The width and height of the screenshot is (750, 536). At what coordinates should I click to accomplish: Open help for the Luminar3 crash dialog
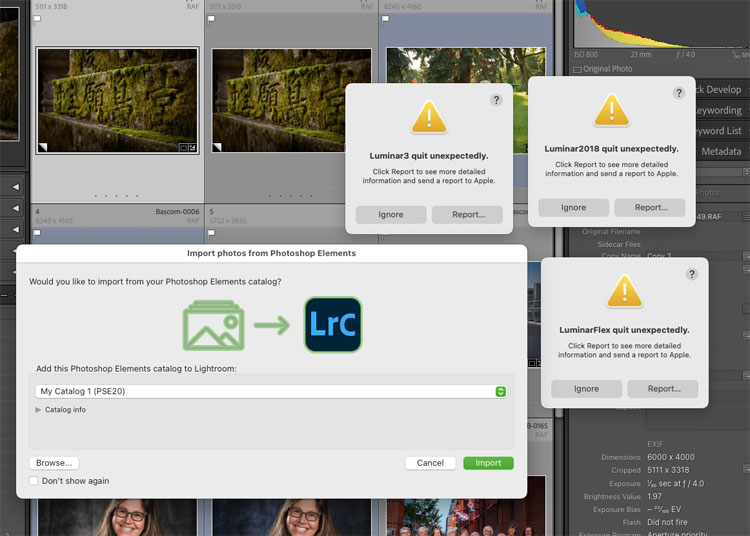click(x=496, y=100)
